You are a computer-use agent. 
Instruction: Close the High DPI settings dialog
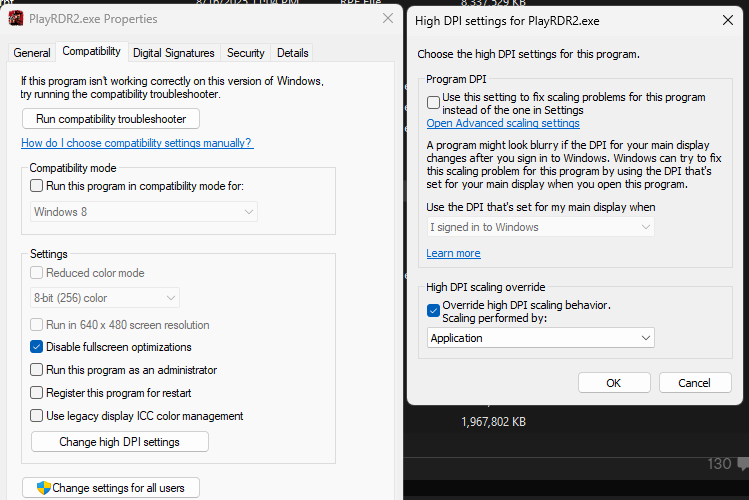point(728,20)
